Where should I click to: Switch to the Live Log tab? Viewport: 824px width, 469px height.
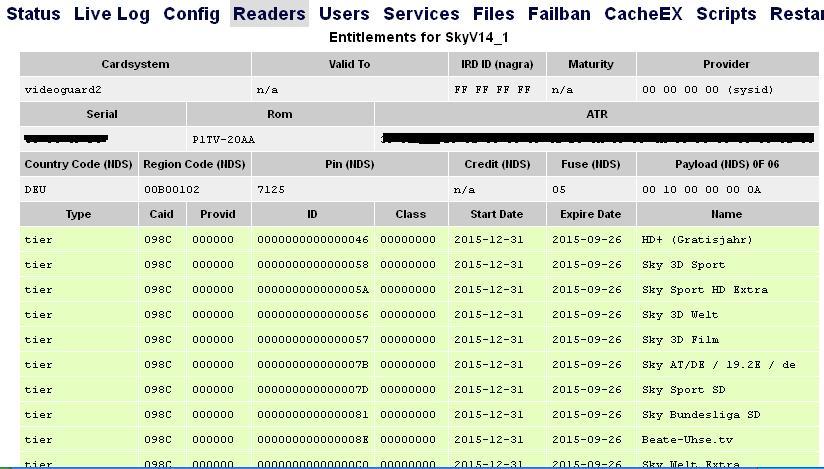pos(111,14)
